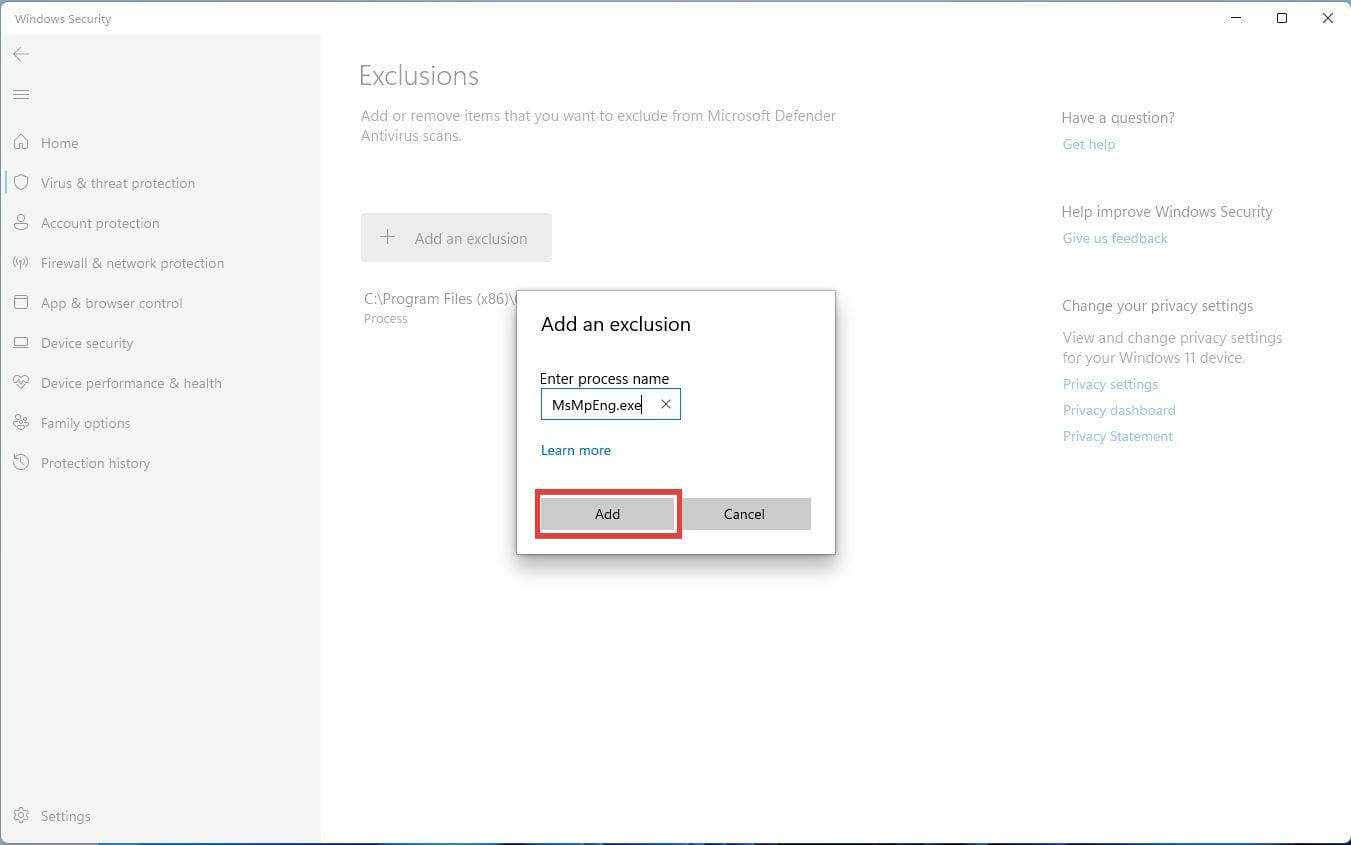1351x845 pixels.
Task: Click the Device security laptop icon
Action: (x=21, y=343)
